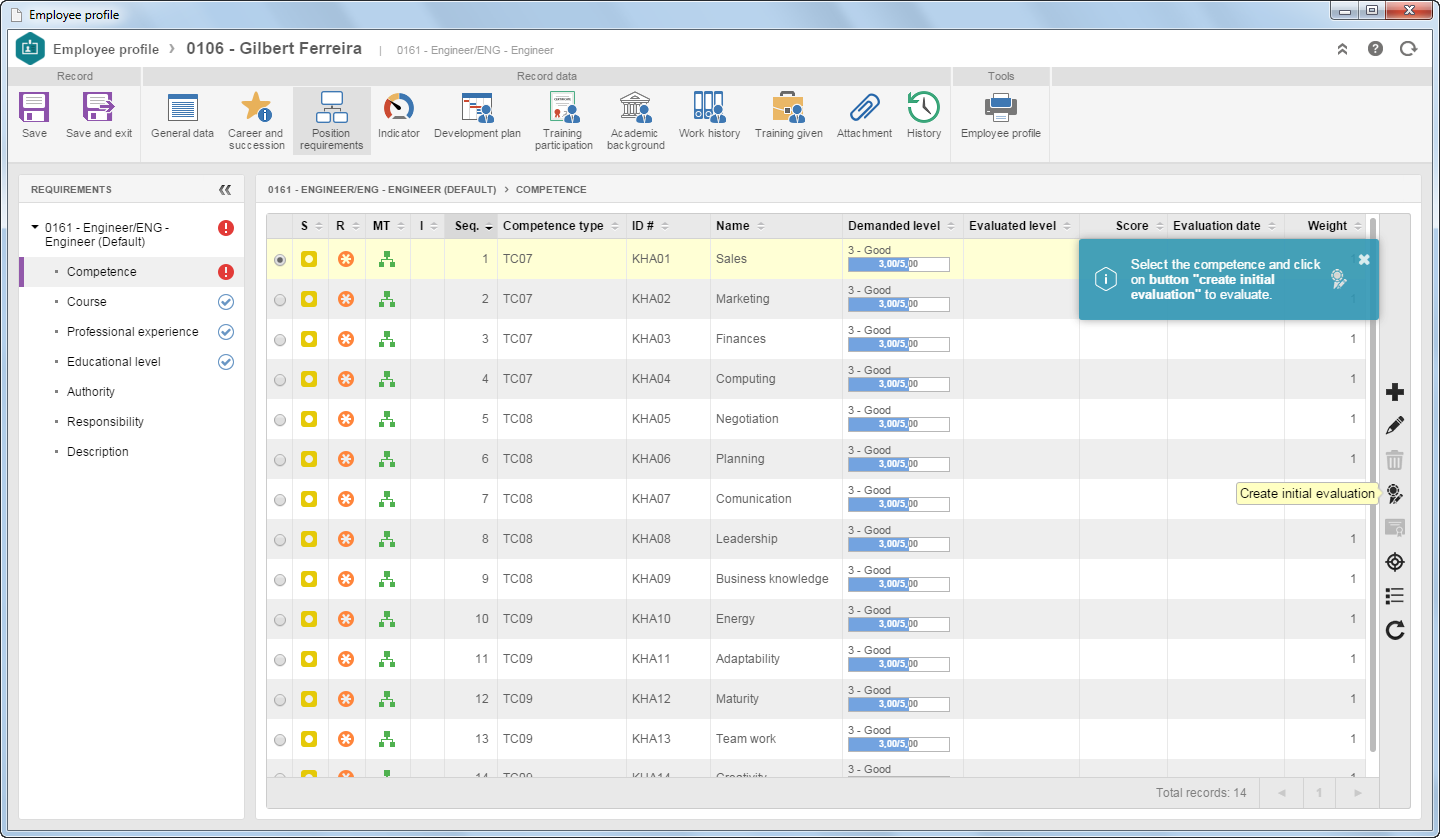Collapse the header with double chevron up
The height and width of the screenshot is (838, 1440).
[1342, 48]
